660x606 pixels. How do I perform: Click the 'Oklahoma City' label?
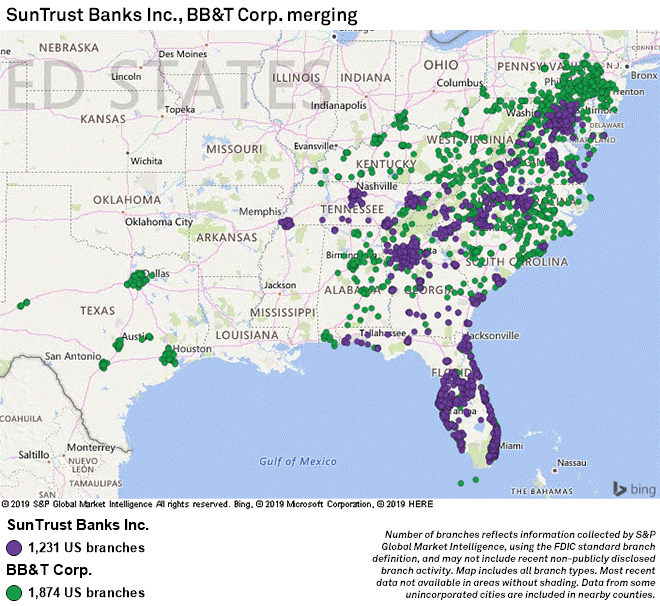point(159,222)
